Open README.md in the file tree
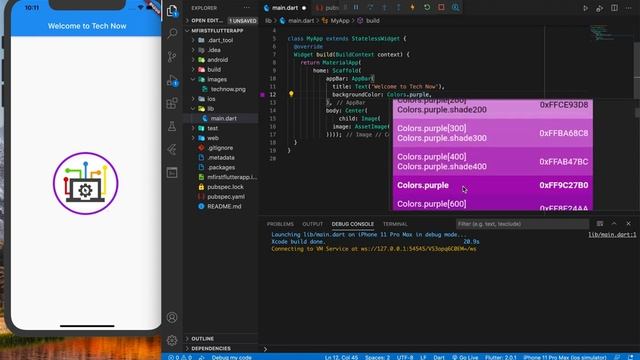The width and height of the screenshot is (640, 360). click(224, 207)
